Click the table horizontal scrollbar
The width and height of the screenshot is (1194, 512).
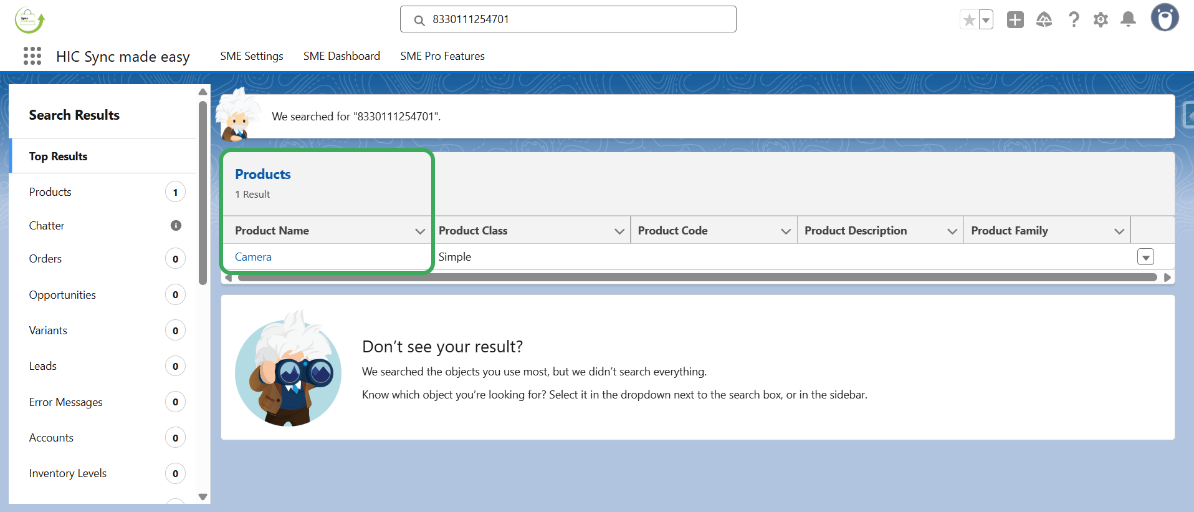(697, 277)
